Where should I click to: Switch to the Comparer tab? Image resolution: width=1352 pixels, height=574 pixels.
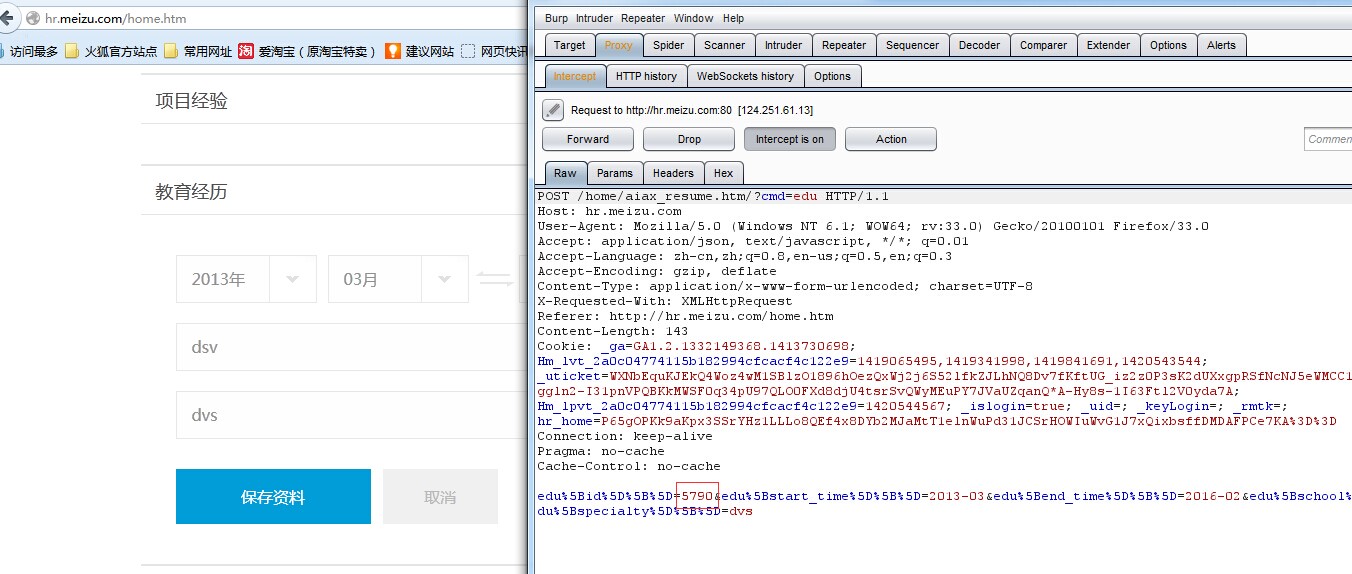pos(1044,45)
